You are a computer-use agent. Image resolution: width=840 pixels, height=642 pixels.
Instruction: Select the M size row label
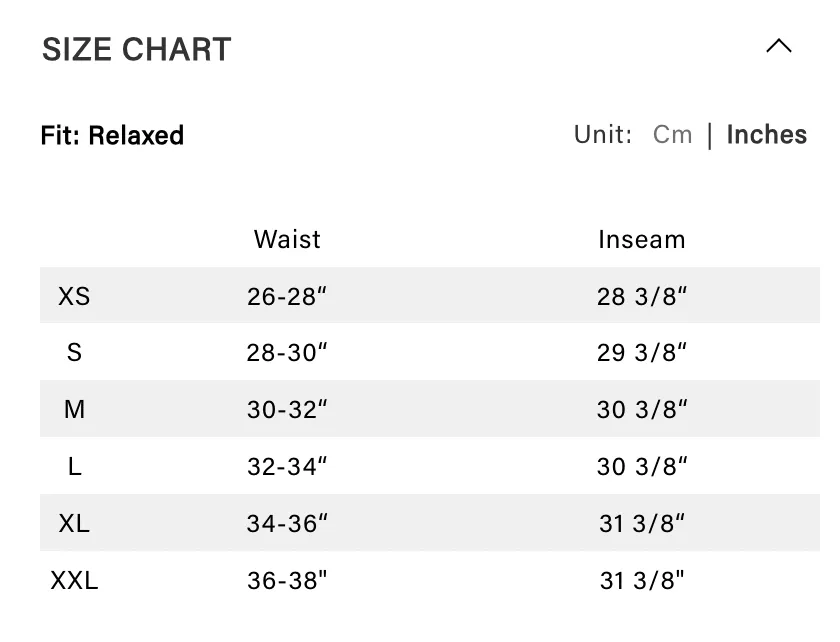coord(74,409)
